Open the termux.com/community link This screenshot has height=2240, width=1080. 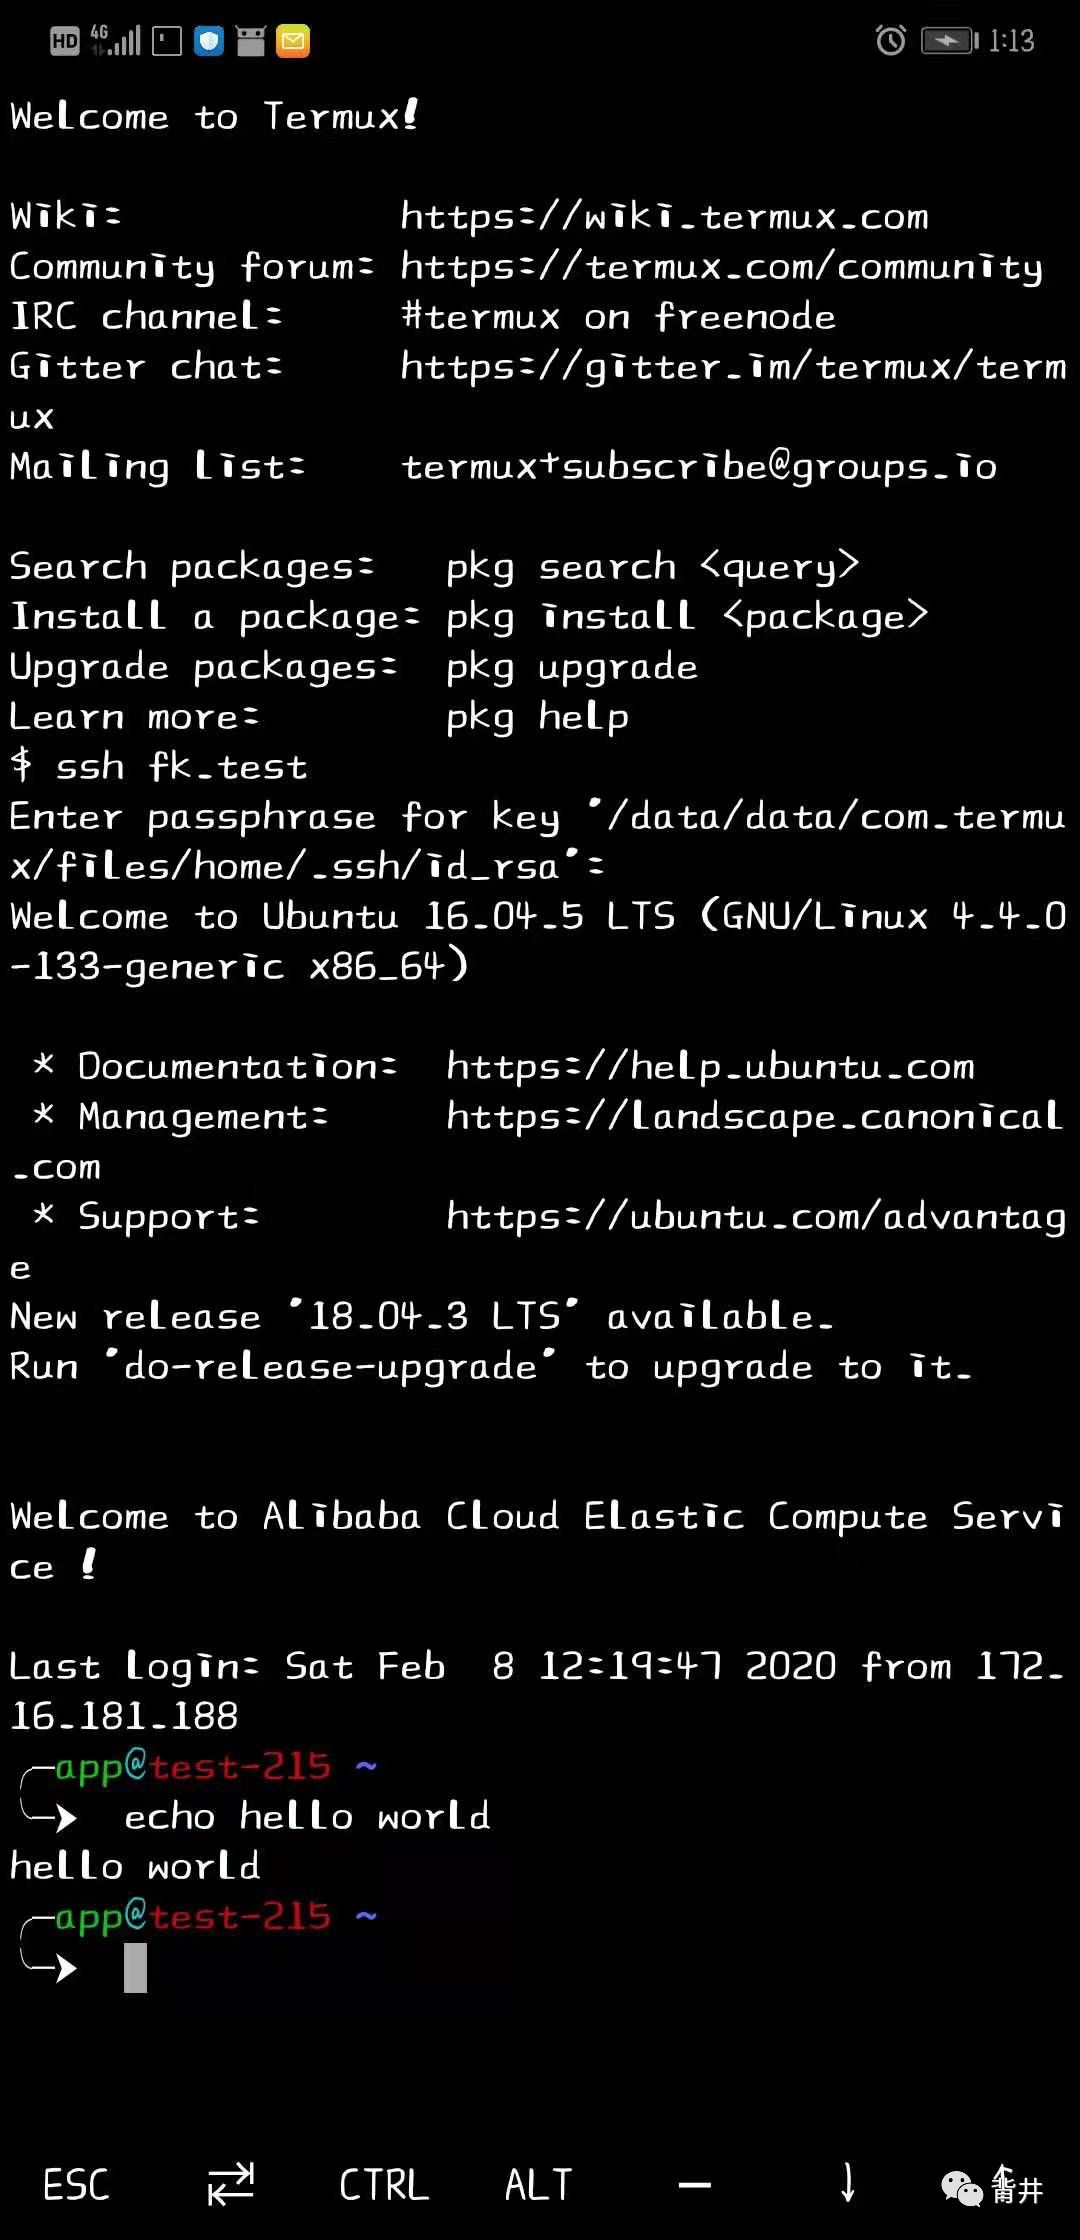tap(721, 267)
